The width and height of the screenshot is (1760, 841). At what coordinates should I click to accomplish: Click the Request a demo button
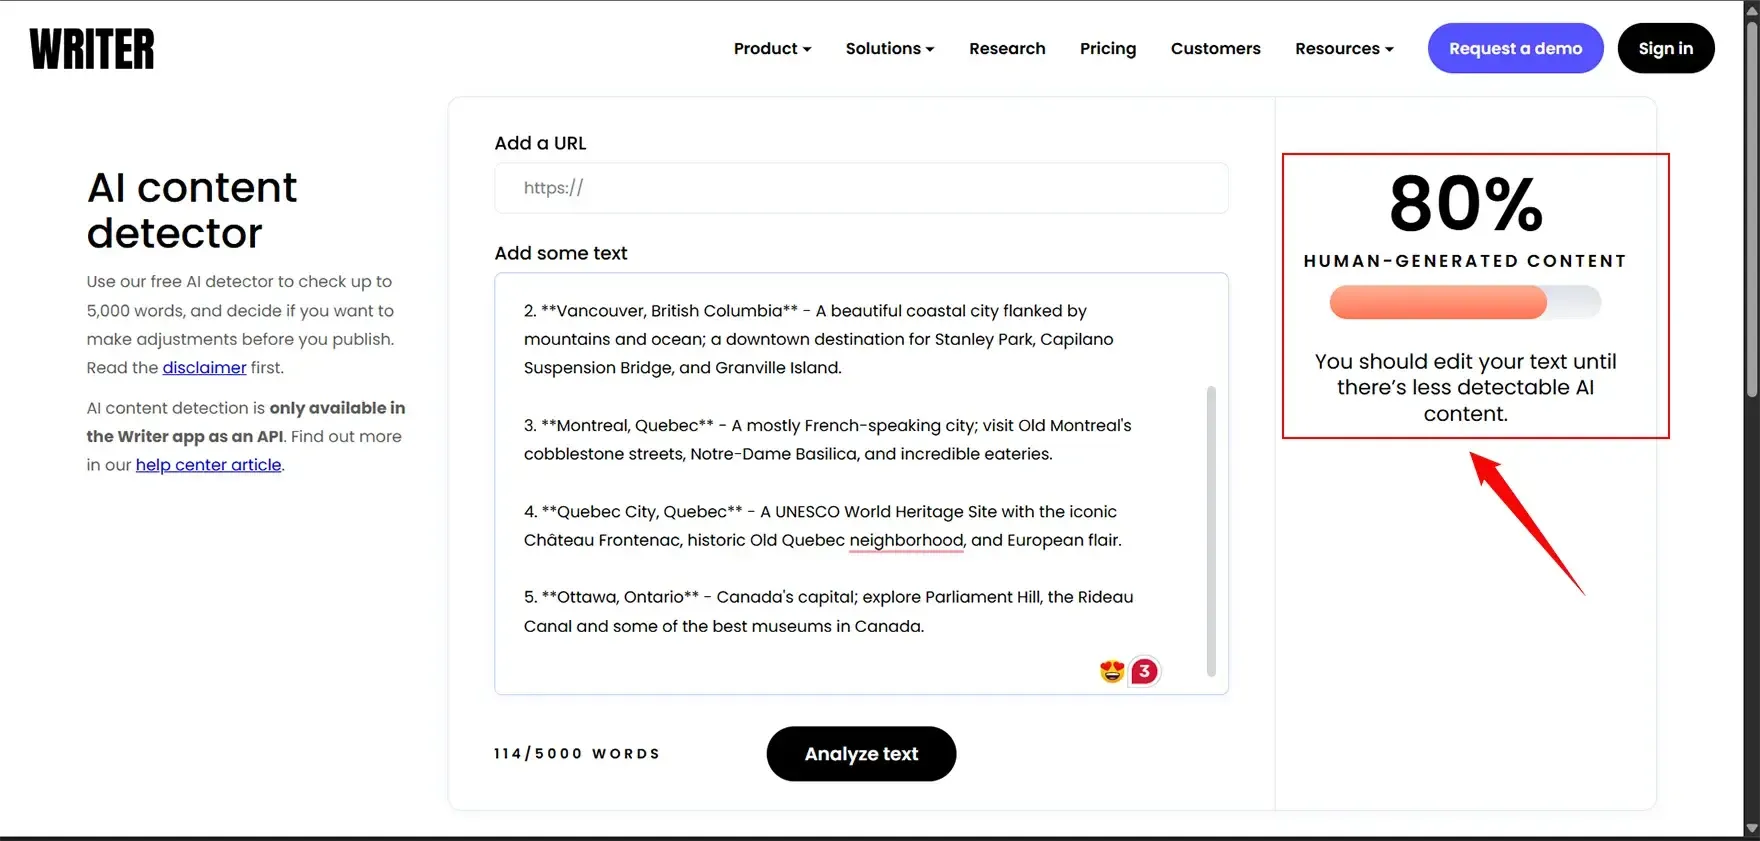(1515, 48)
